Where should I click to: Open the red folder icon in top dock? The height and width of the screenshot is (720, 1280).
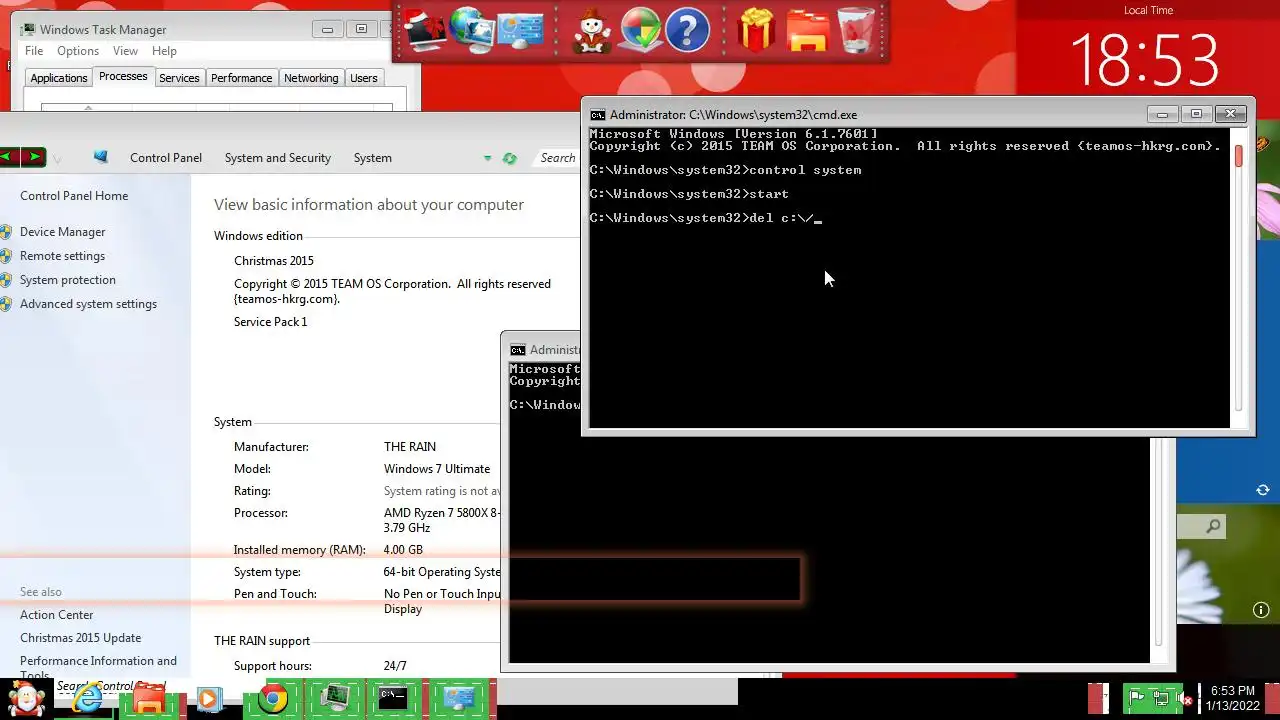[x=807, y=30]
